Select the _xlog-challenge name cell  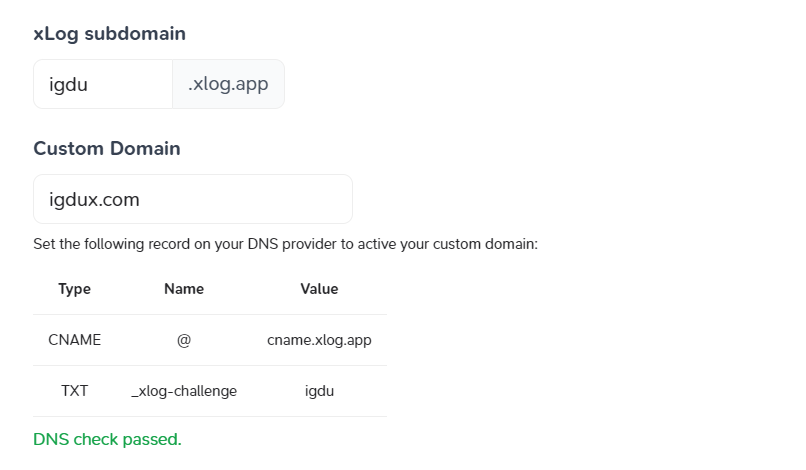click(184, 391)
